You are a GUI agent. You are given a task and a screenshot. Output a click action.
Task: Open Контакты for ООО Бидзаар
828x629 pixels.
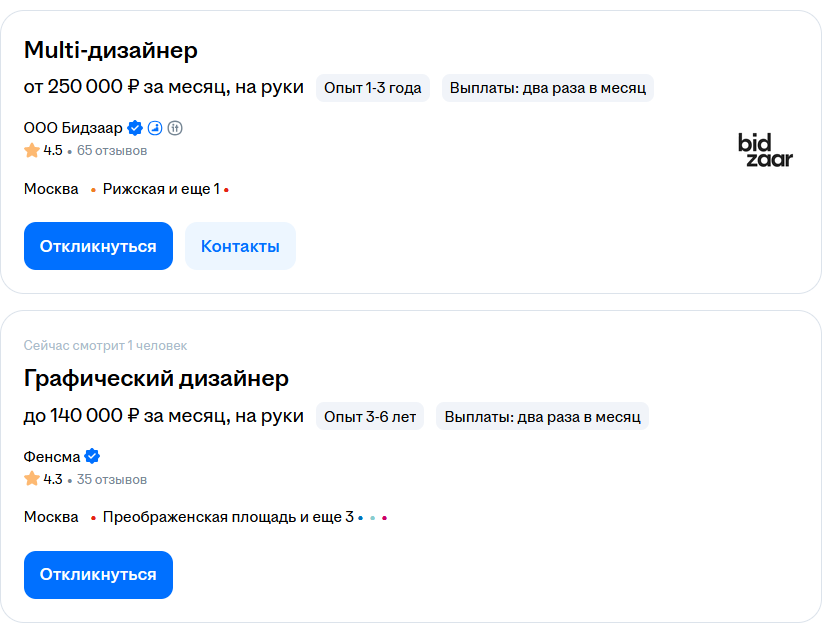[x=240, y=245]
